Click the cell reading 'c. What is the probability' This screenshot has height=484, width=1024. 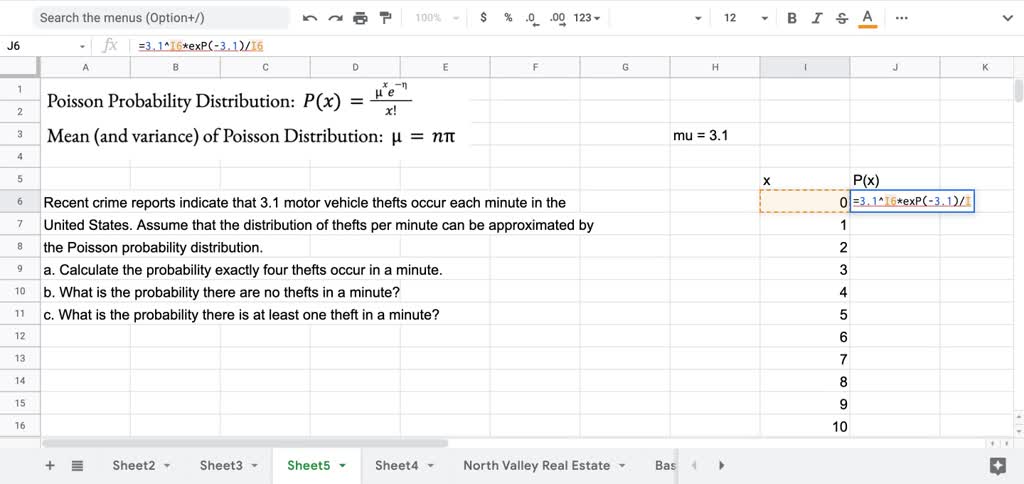point(85,314)
